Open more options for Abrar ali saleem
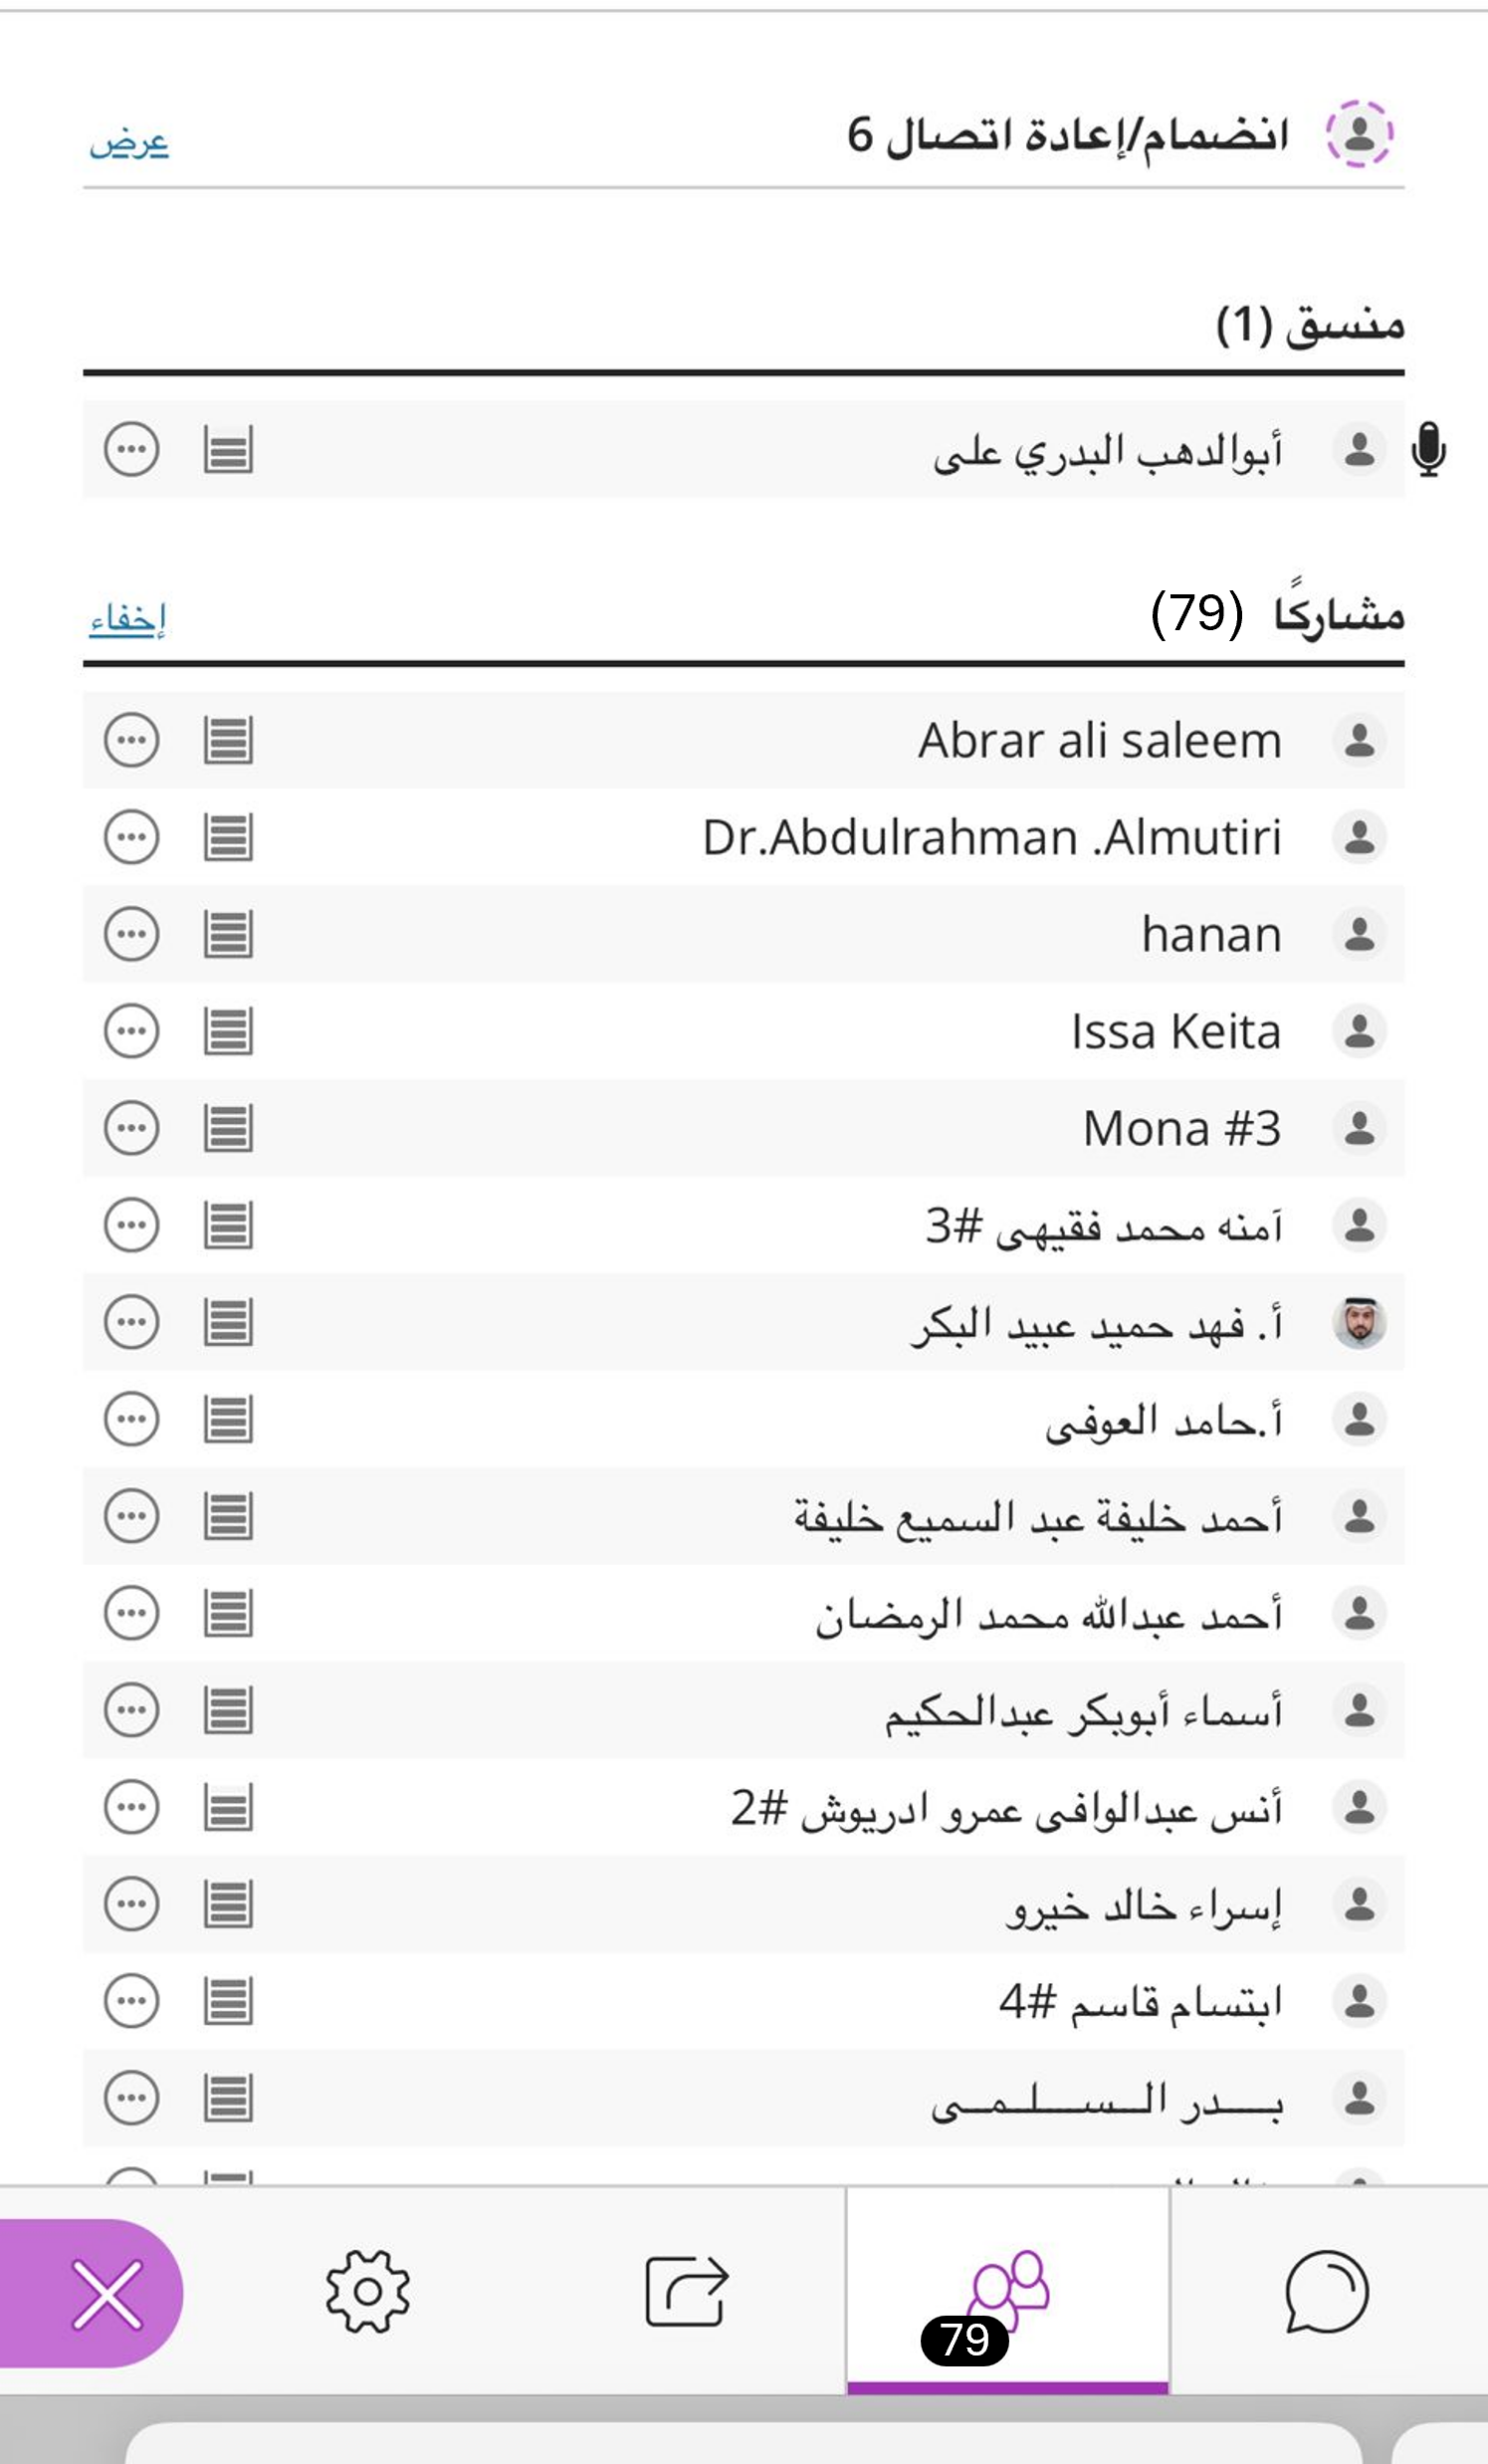Viewport: 1488px width, 2464px height. pos(131,740)
